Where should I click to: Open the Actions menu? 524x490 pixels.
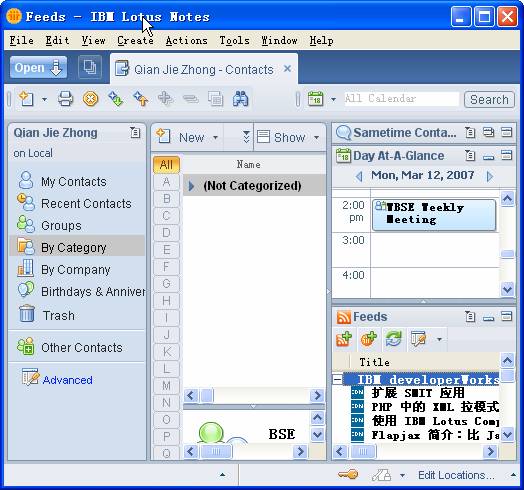point(186,40)
